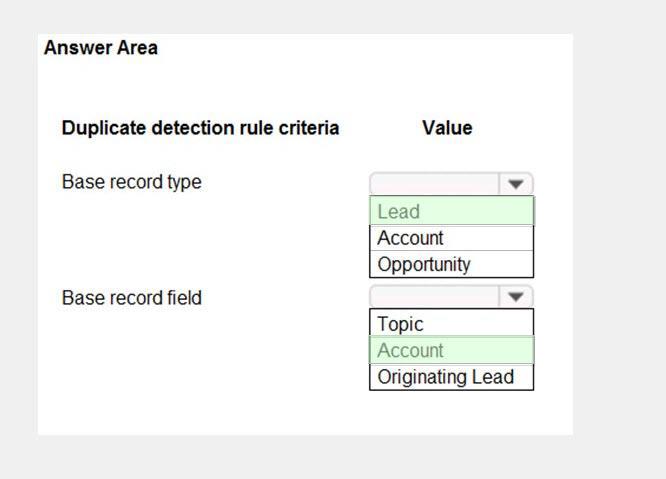
Task: Click the 'Duplicate detection rule criteria' heading
Action: (x=200, y=128)
